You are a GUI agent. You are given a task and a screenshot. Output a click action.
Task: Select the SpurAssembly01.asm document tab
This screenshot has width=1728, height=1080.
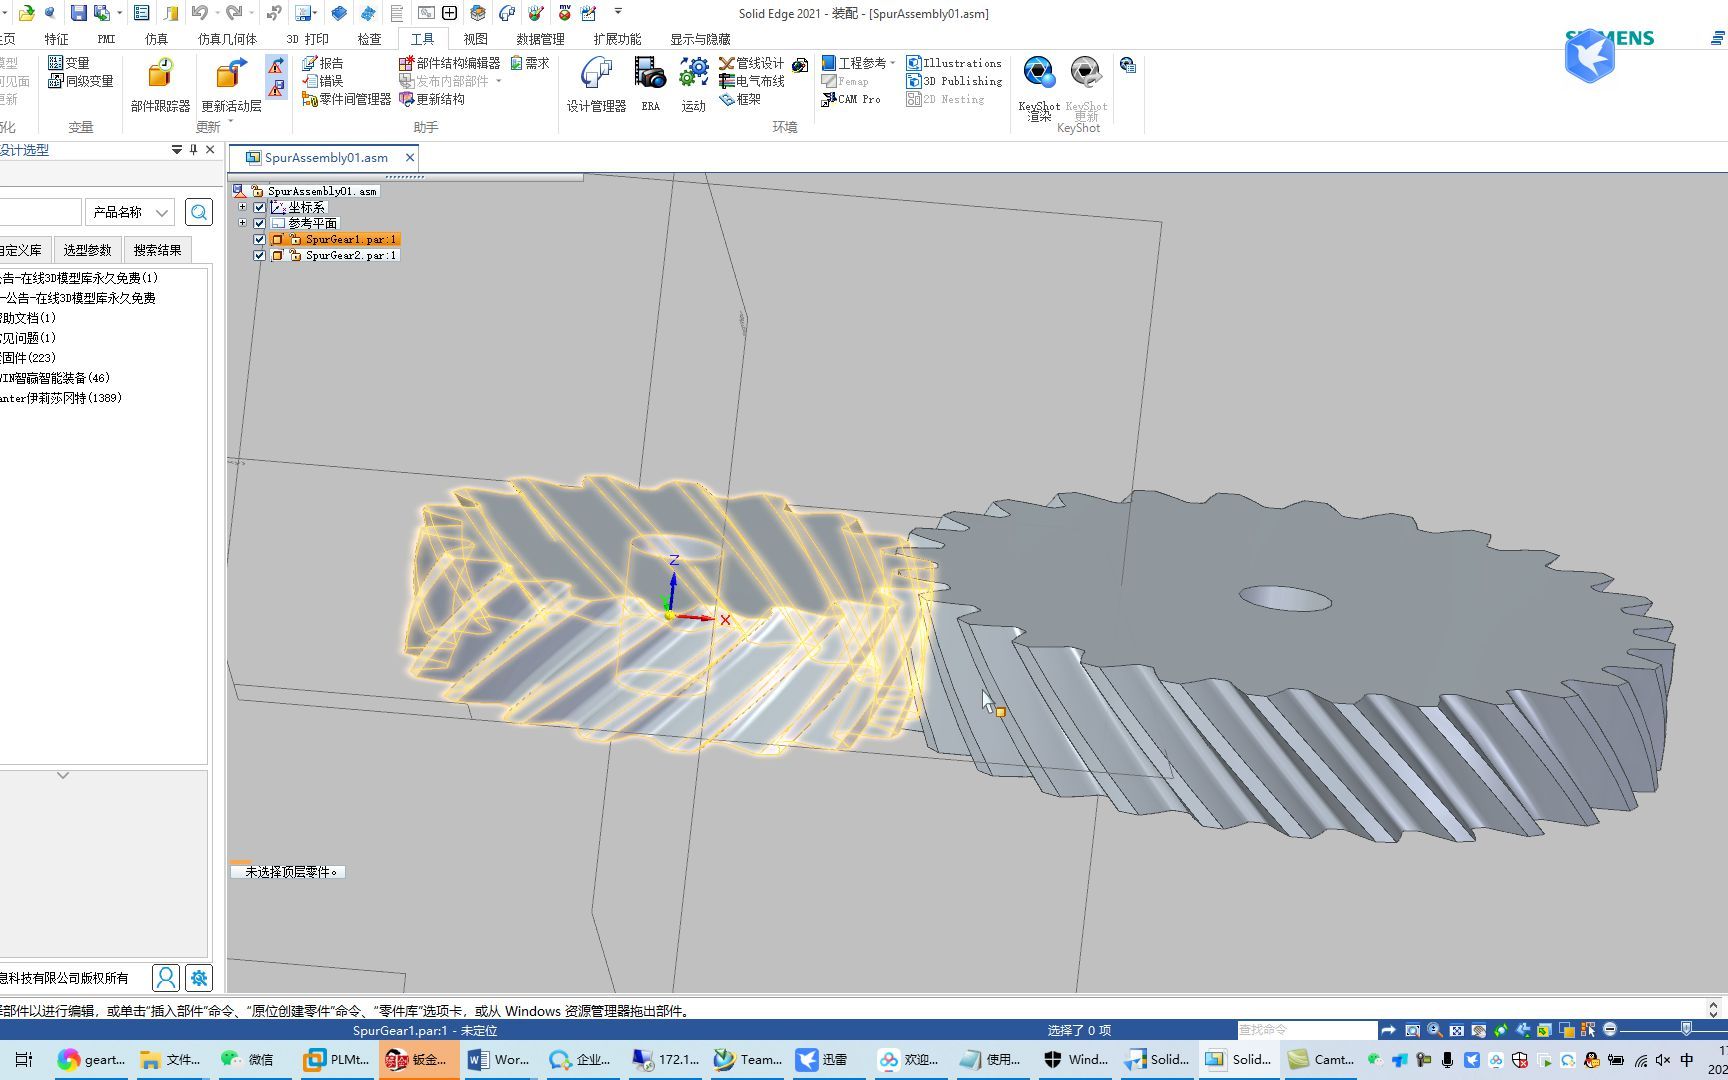point(326,157)
